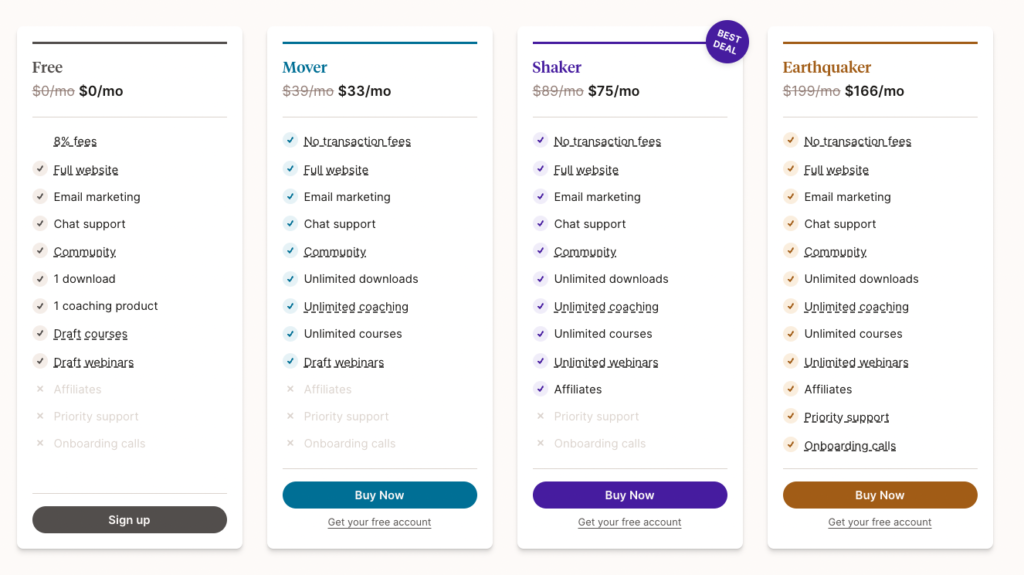Viewport: 1024px width, 575px height.
Task: Click the checkmark next to Shaker's Affiliates
Action: click(x=540, y=389)
